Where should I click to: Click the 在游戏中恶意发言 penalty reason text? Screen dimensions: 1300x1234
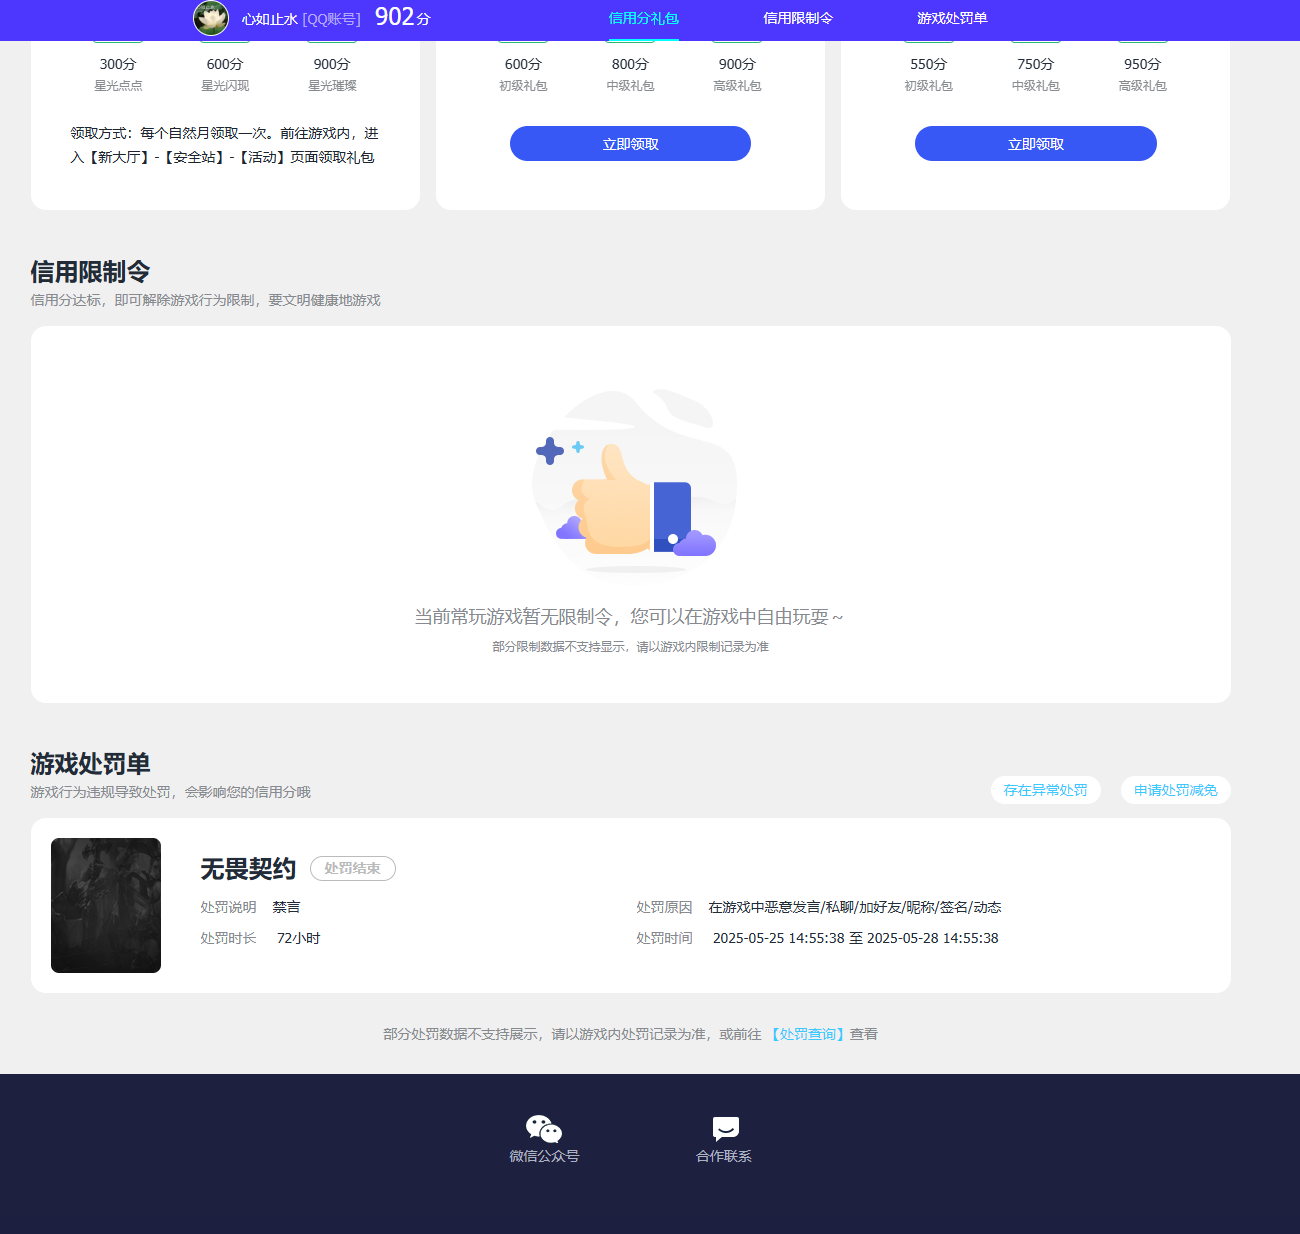[855, 907]
